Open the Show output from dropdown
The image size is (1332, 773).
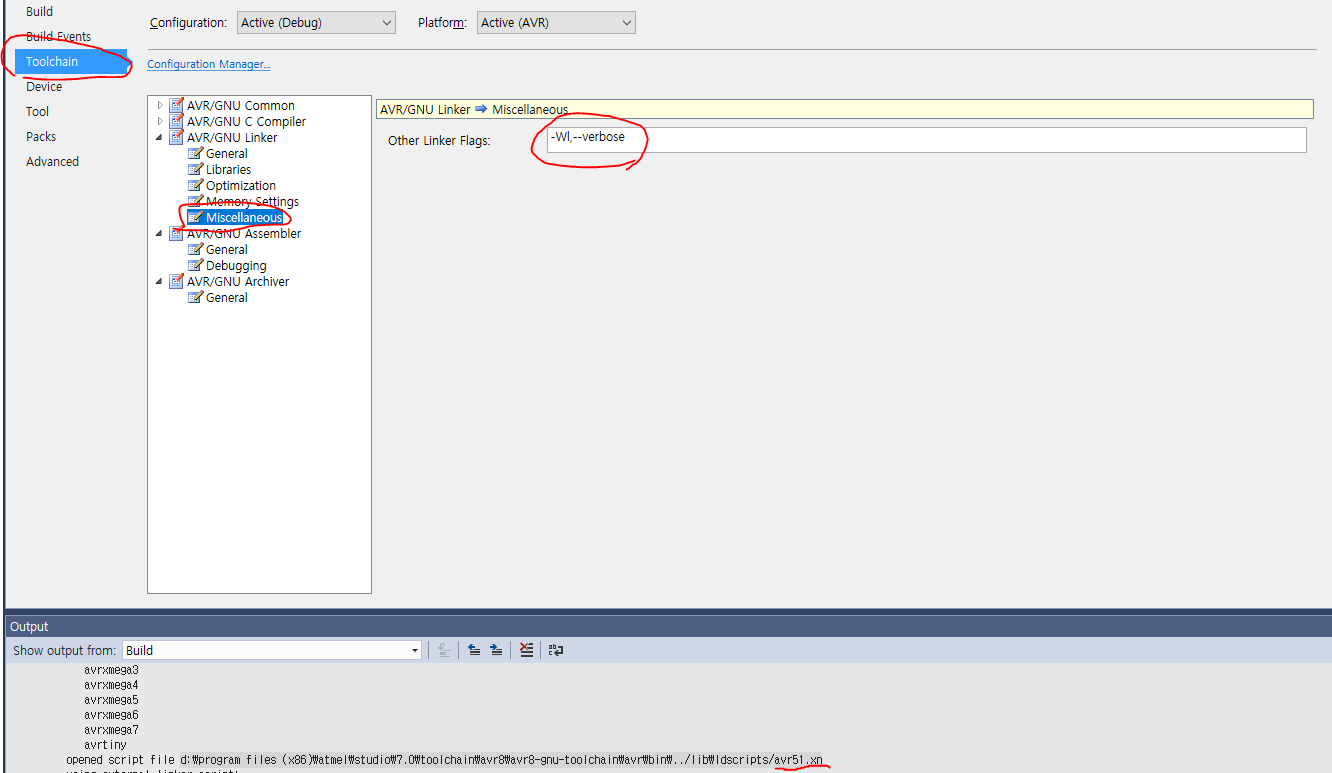pos(272,650)
